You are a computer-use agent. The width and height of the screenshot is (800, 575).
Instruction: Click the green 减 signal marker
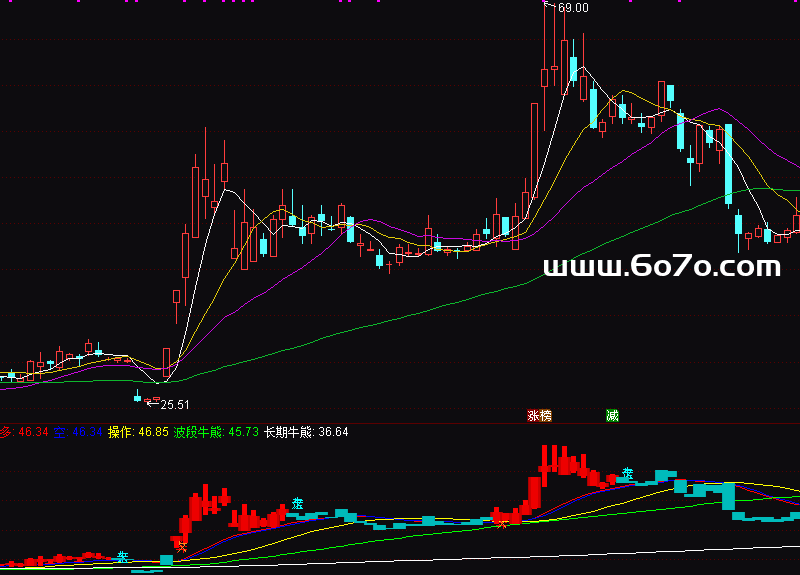pos(611,415)
